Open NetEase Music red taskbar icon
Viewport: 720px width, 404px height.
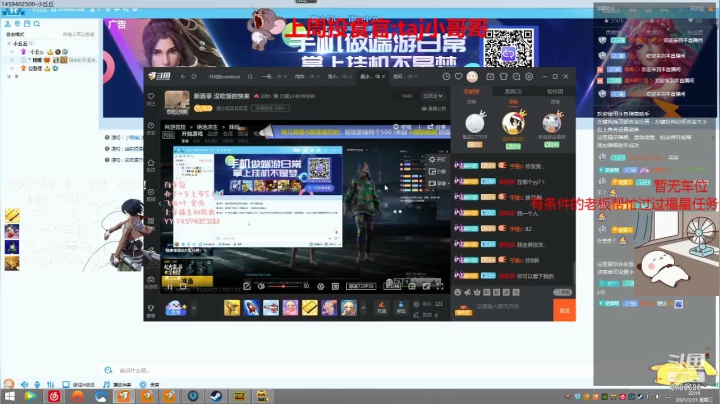pos(54,396)
